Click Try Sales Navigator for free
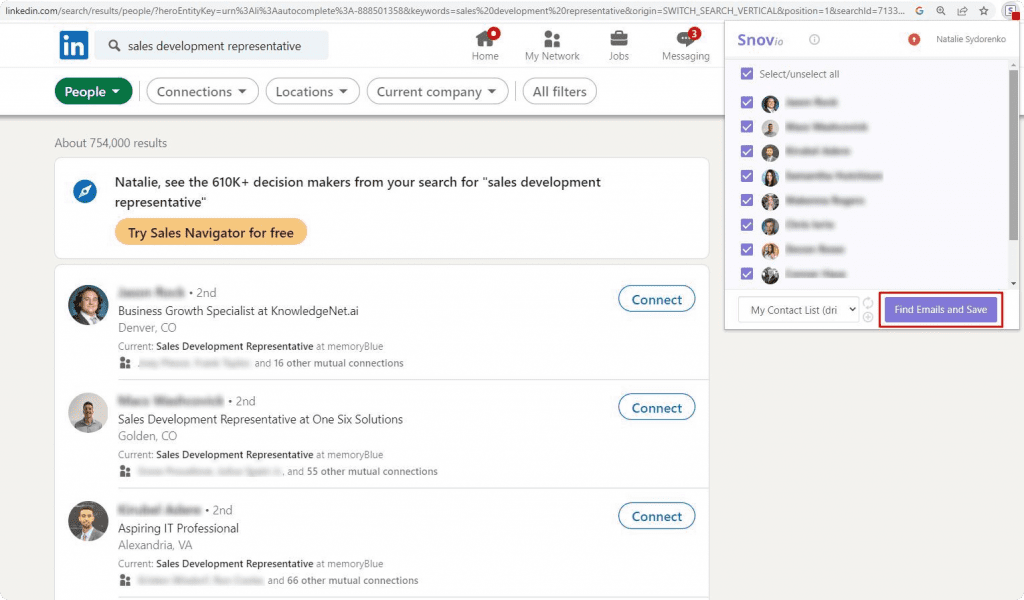The width and height of the screenshot is (1024, 600). [211, 232]
